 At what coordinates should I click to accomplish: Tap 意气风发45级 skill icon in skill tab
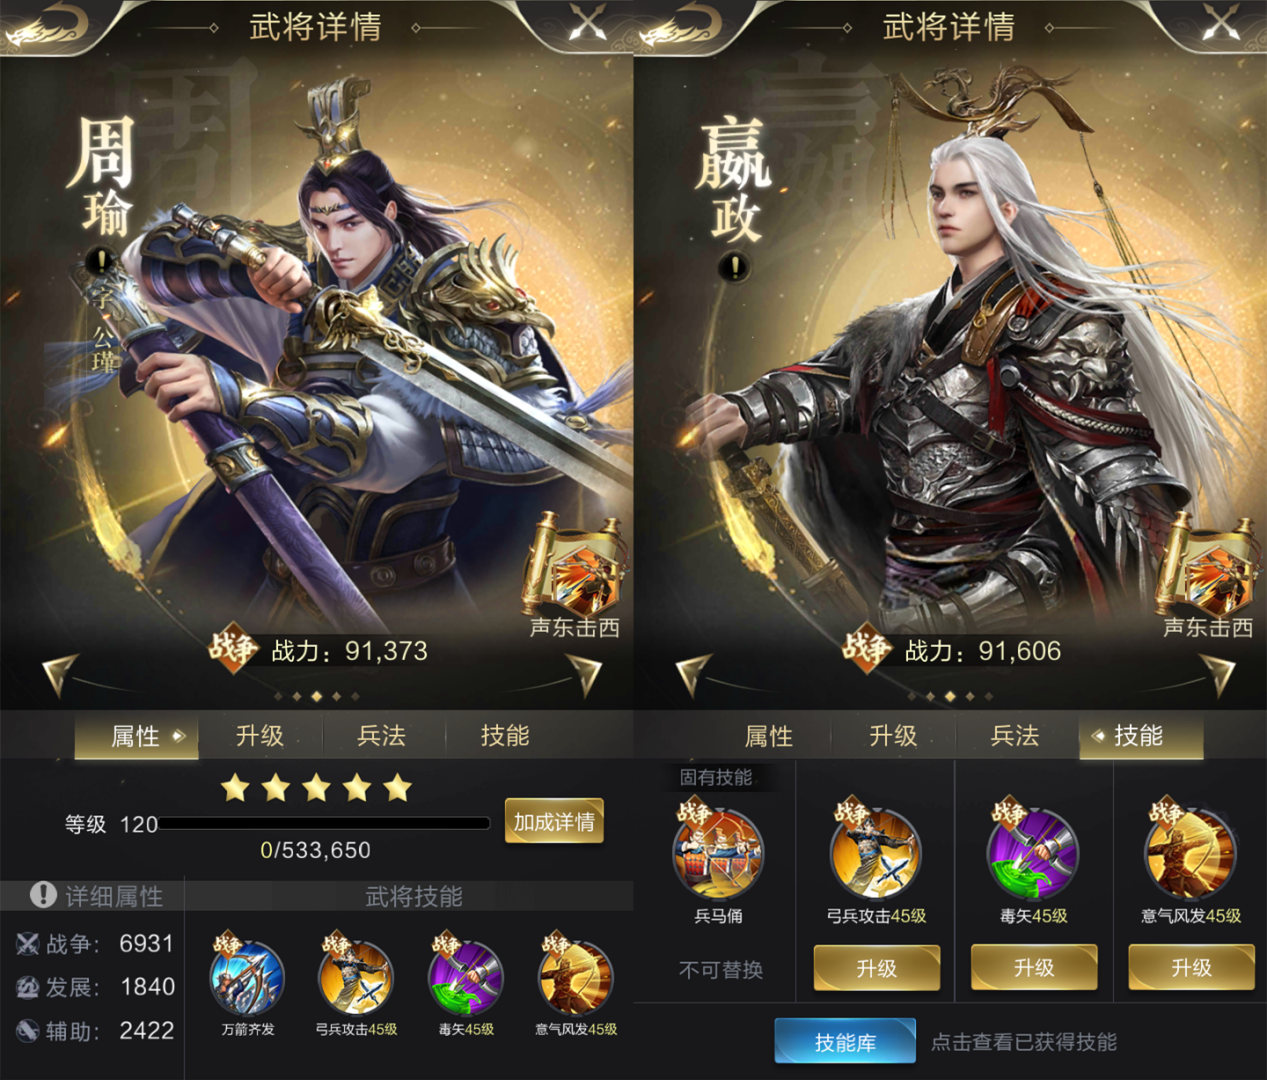point(1191,851)
